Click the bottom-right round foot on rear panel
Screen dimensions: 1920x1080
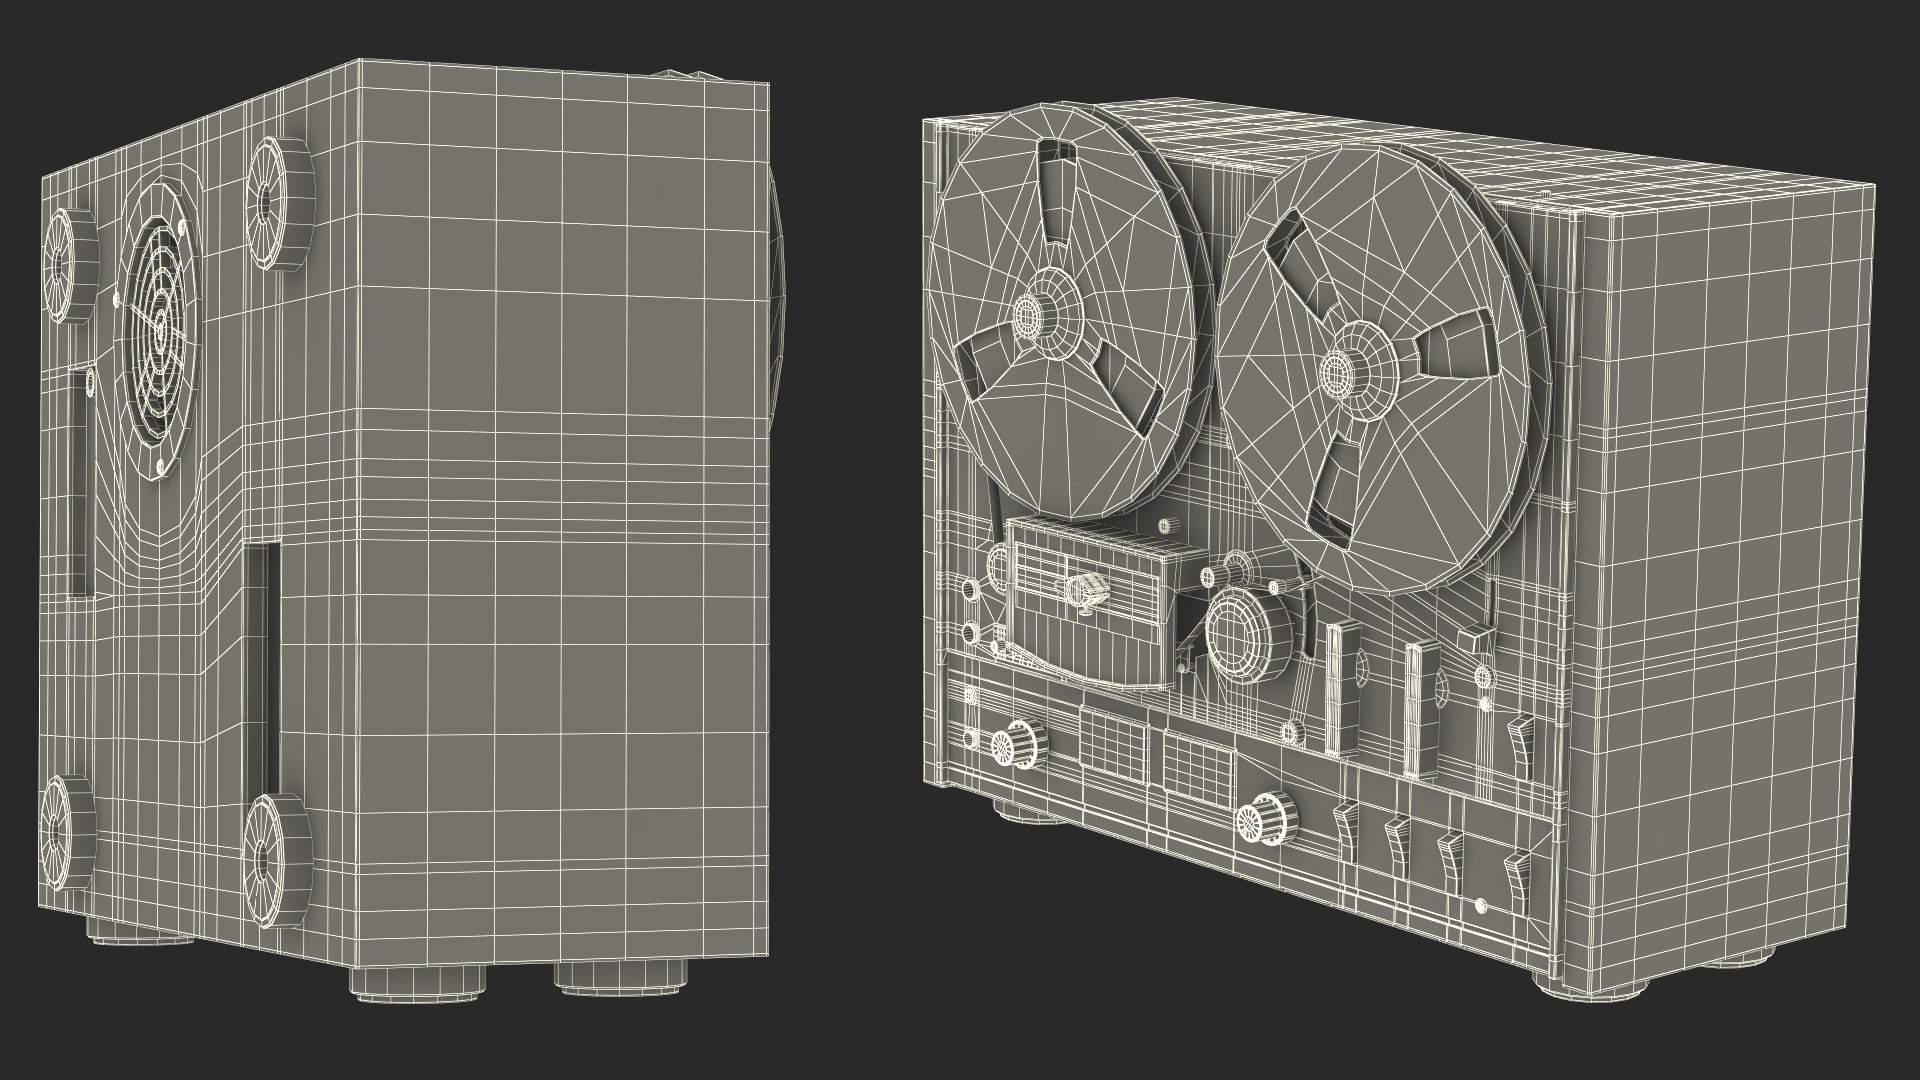pyautogui.click(x=268, y=858)
